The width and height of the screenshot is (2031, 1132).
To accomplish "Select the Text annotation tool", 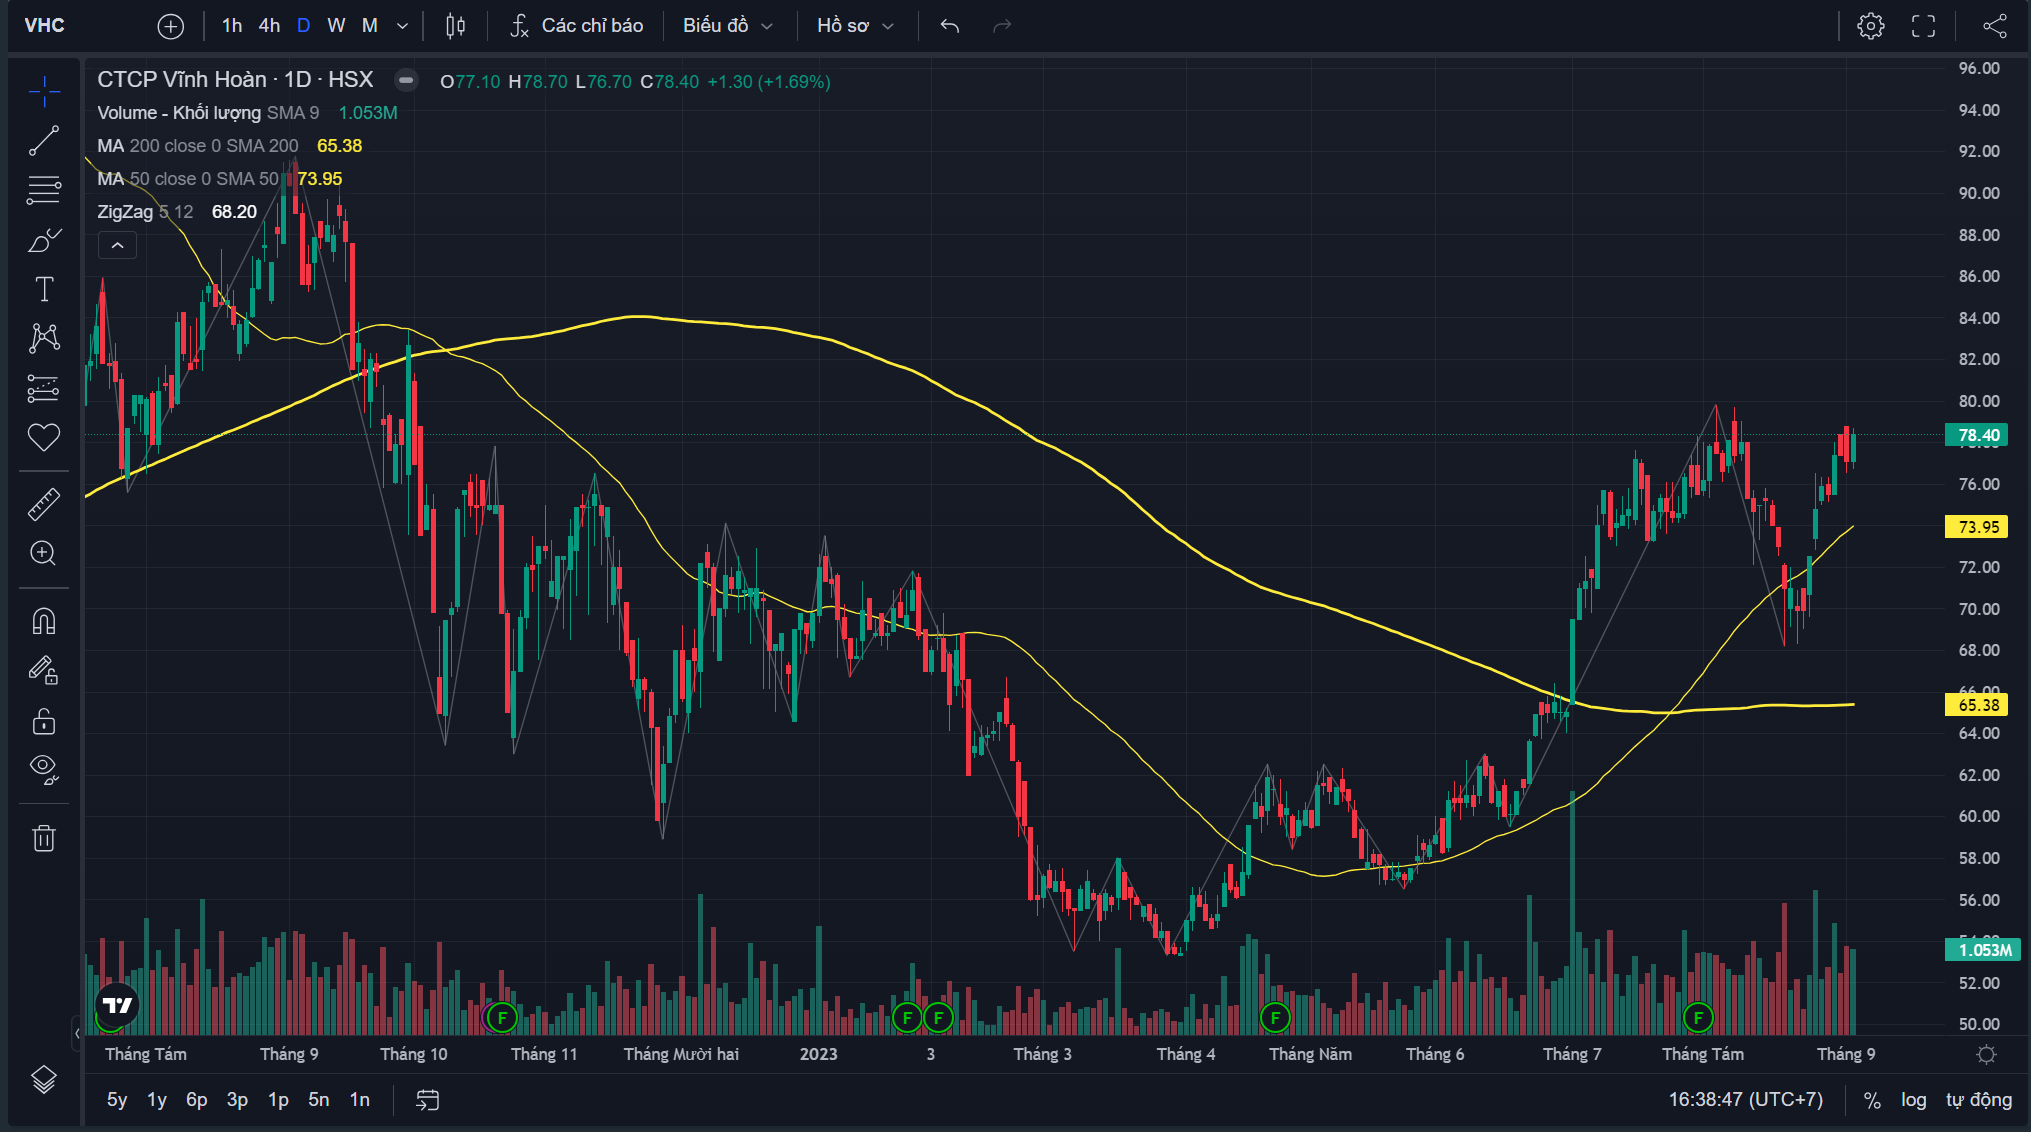I will tap(43, 289).
